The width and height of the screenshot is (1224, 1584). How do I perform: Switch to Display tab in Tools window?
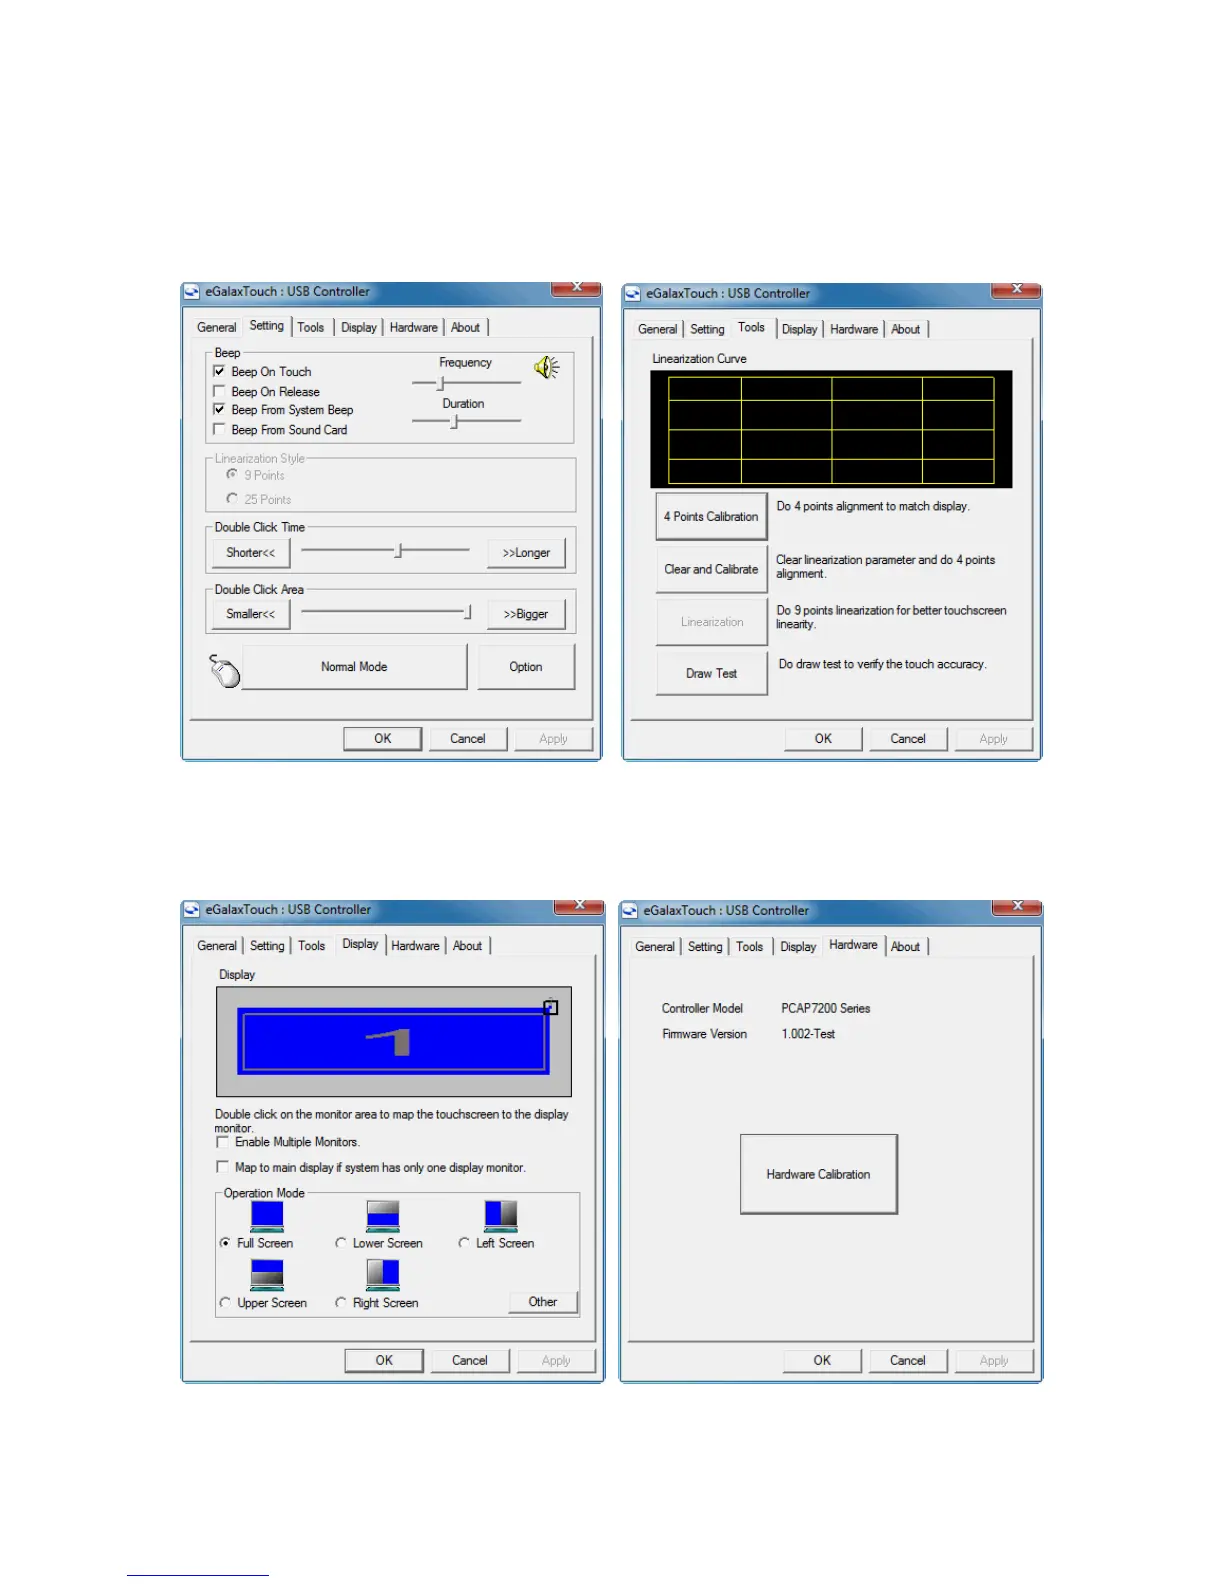(x=799, y=329)
